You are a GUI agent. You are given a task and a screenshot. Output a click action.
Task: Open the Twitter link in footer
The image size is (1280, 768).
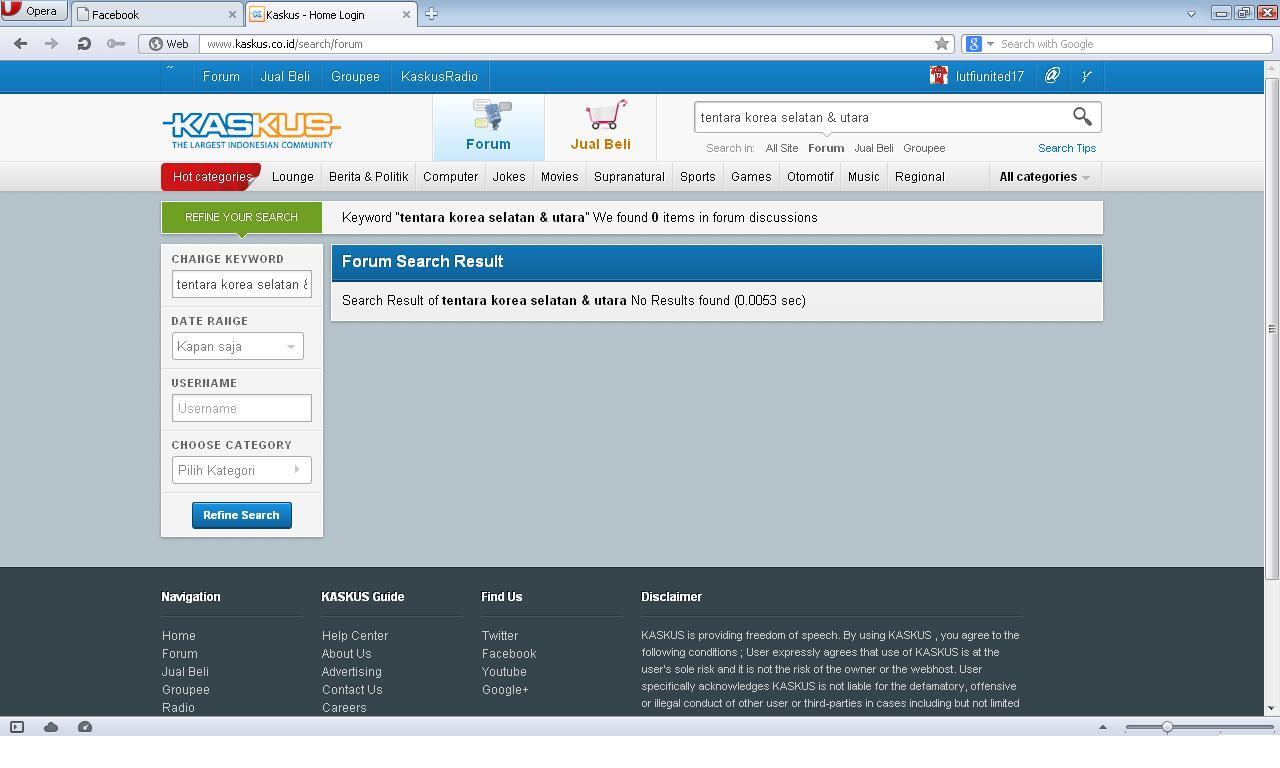point(500,636)
